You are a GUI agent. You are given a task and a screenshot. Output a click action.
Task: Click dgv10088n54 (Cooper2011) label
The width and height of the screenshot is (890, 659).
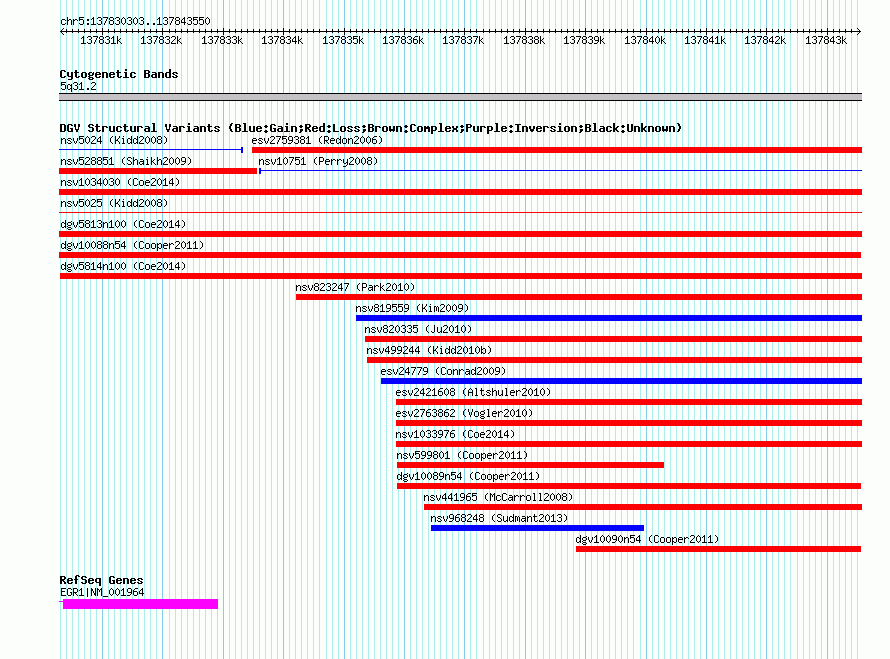(x=132, y=245)
